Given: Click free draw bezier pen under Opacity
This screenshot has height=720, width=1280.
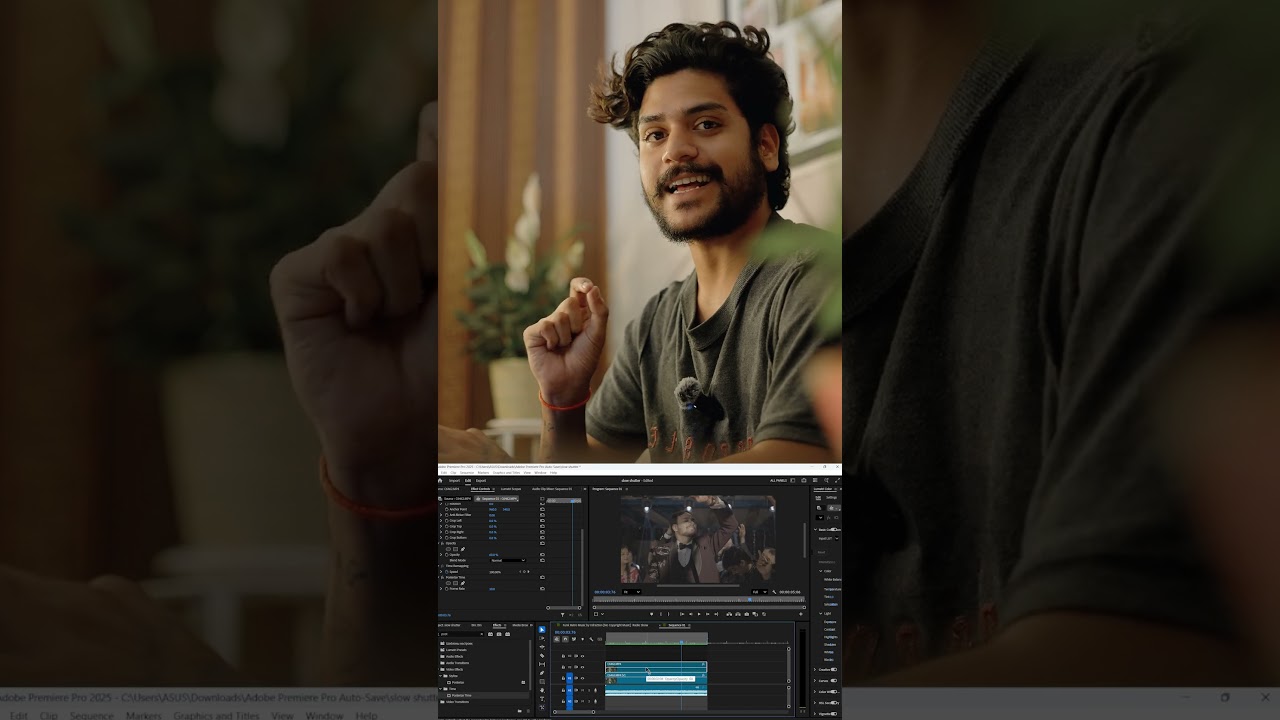Looking at the screenshot, I should (462, 549).
